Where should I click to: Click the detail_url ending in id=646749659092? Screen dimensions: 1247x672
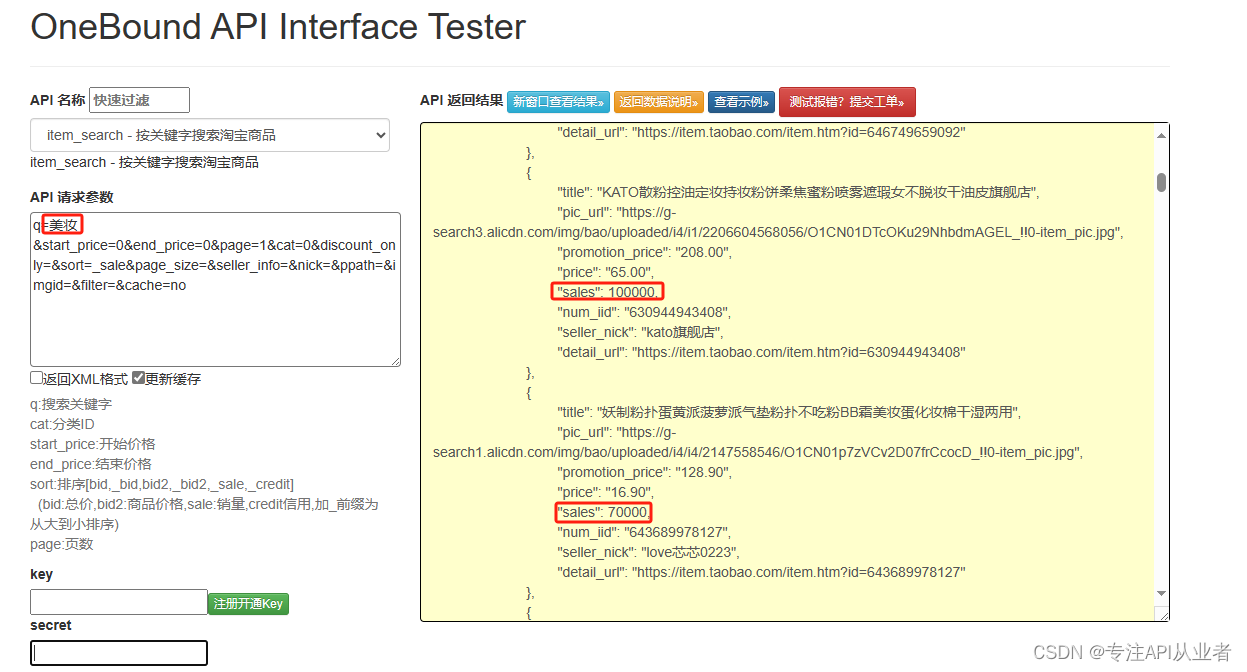(x=761, y=132)
